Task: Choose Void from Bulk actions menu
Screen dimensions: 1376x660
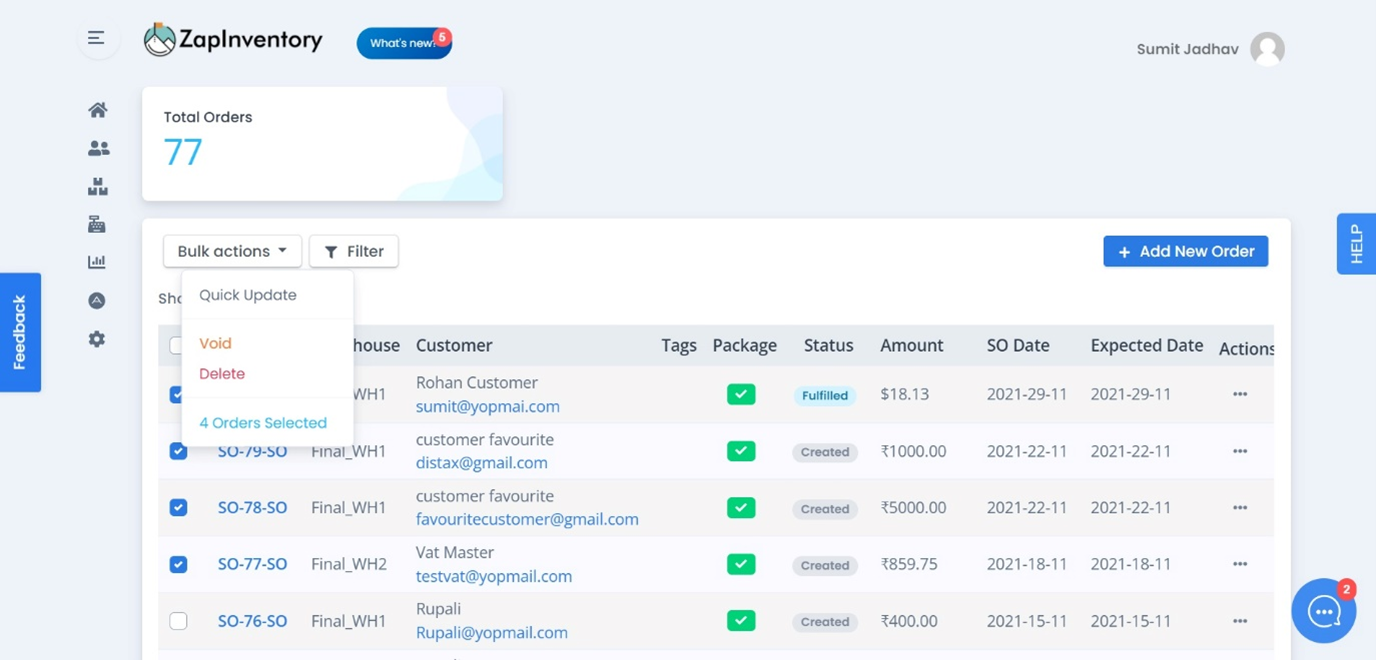Action: pyautogui.click(x=215, y=343)
